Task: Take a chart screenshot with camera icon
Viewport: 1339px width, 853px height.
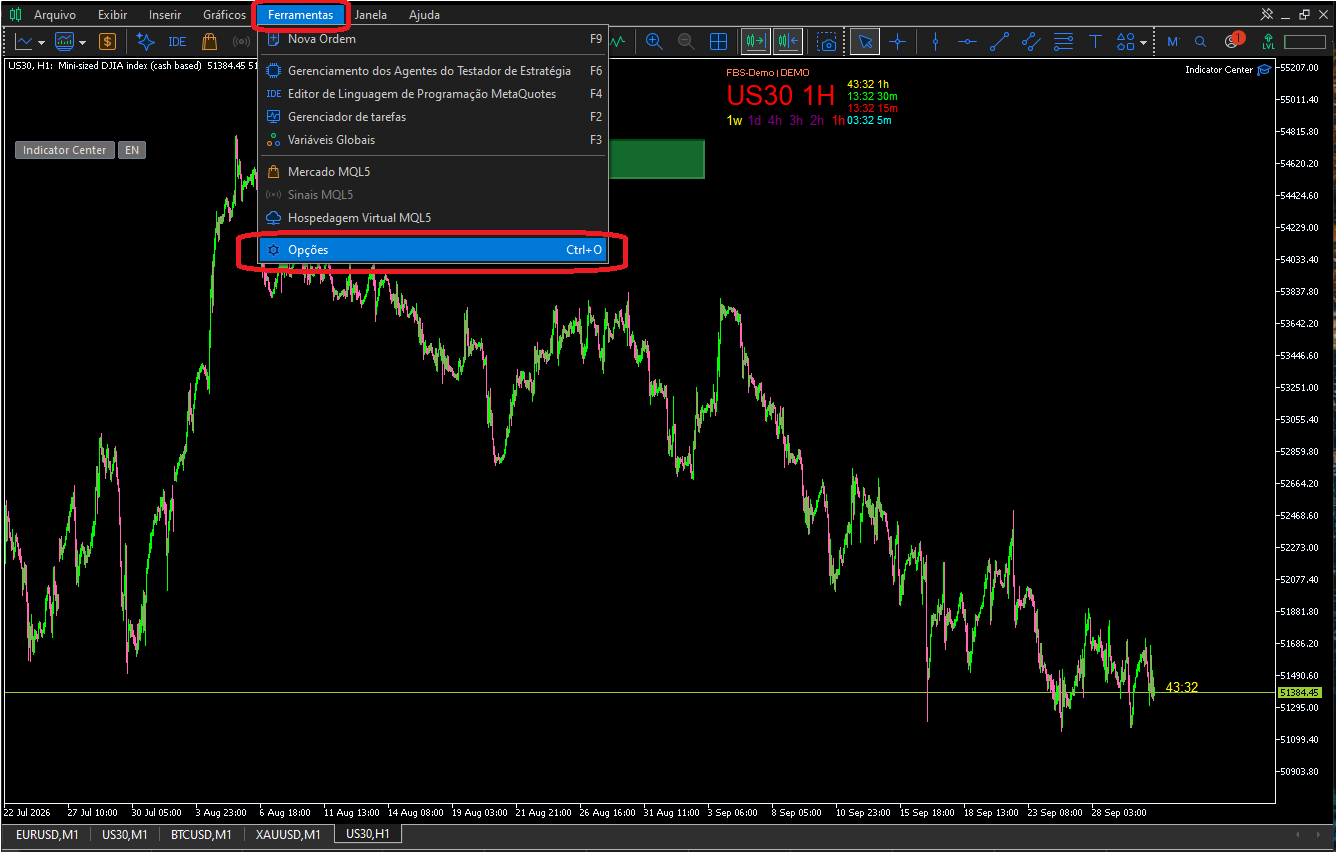Action: pyautogui.click(x=826, y=42)
